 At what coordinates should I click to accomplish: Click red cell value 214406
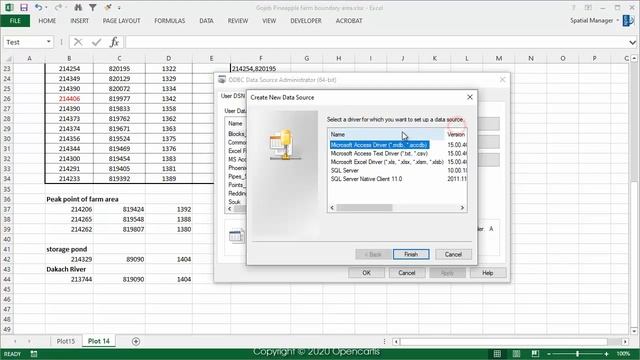coord(69,99)
